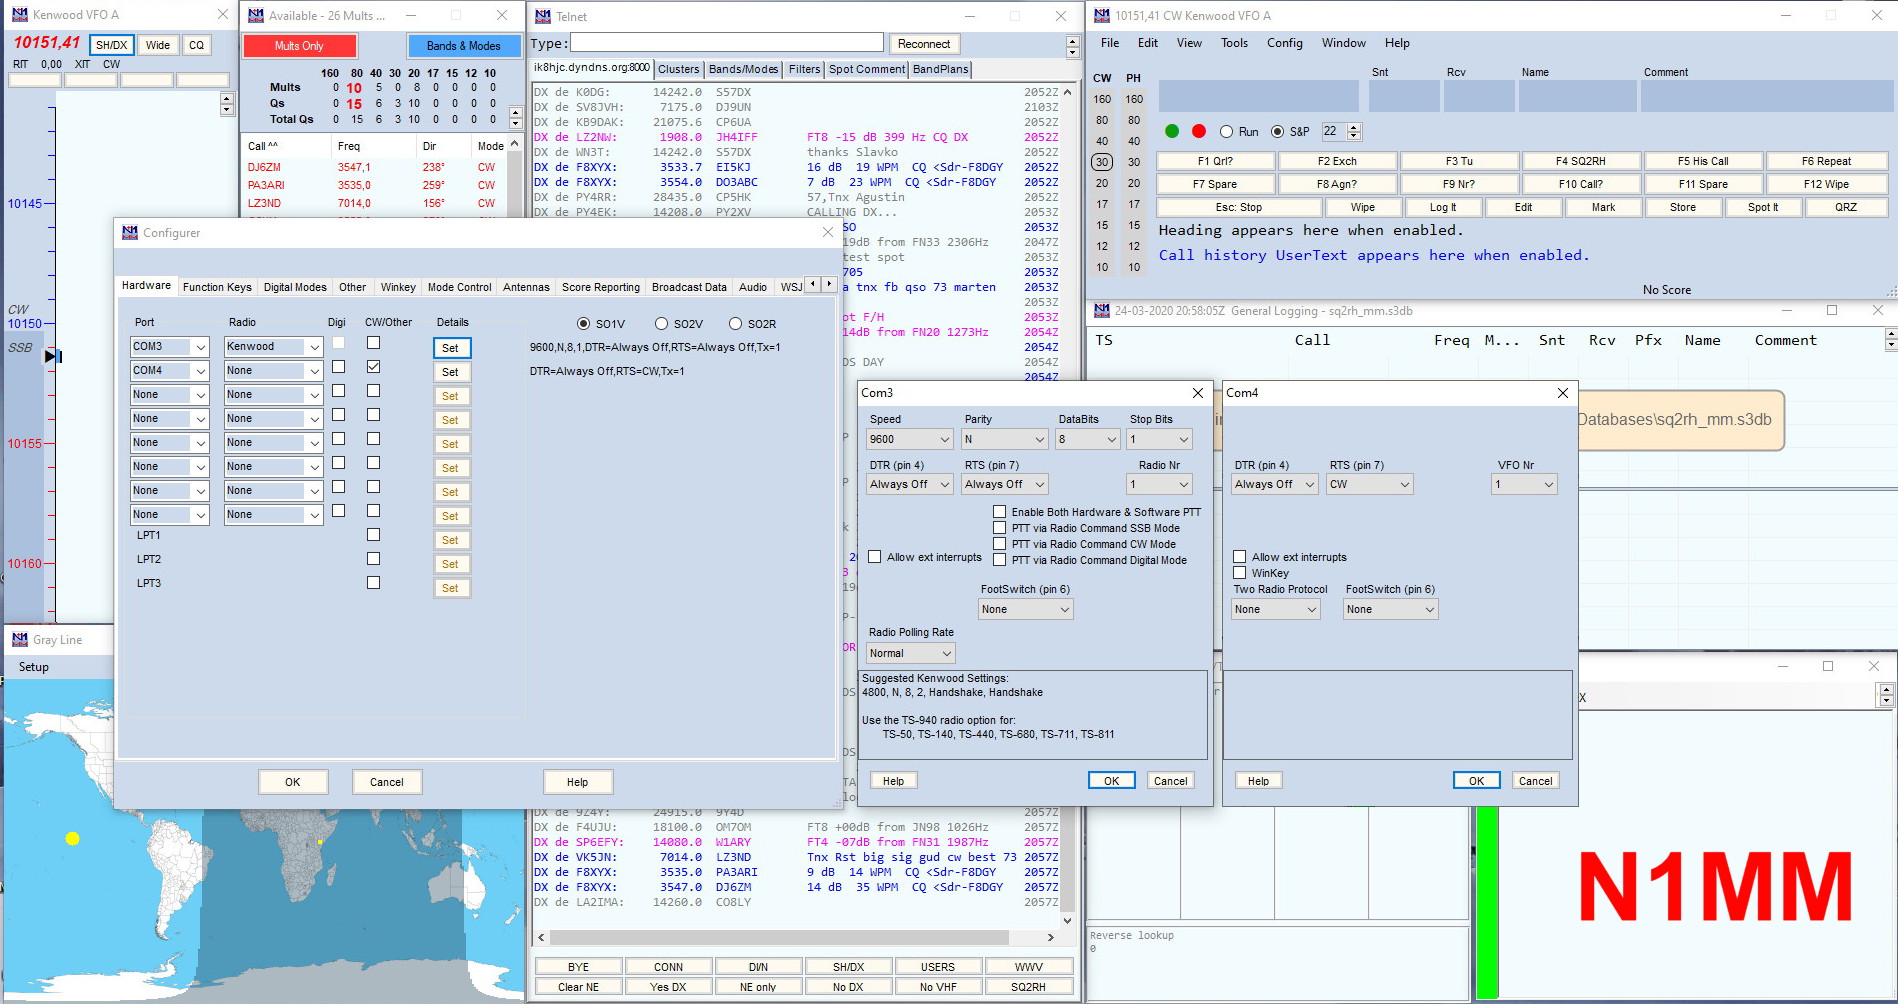Switch to the Function Keys tab
This screenshot has width=1898, height=1004.
pos(217,287)
